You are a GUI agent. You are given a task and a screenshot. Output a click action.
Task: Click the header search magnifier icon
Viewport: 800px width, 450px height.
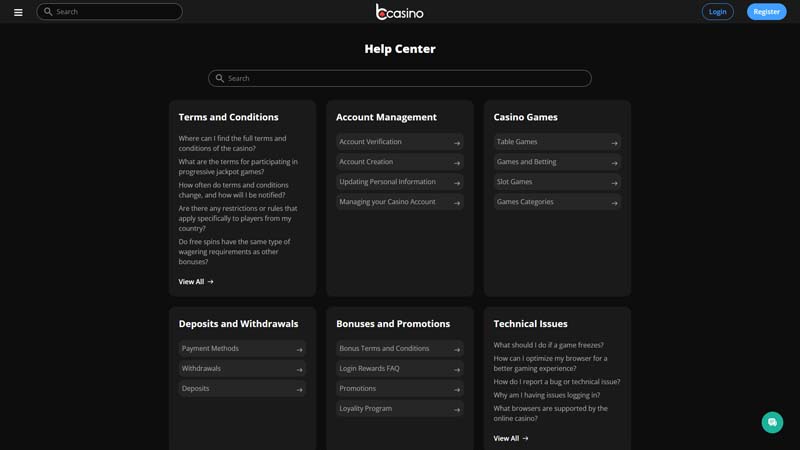pyautogui.click(x=48, y=11)
